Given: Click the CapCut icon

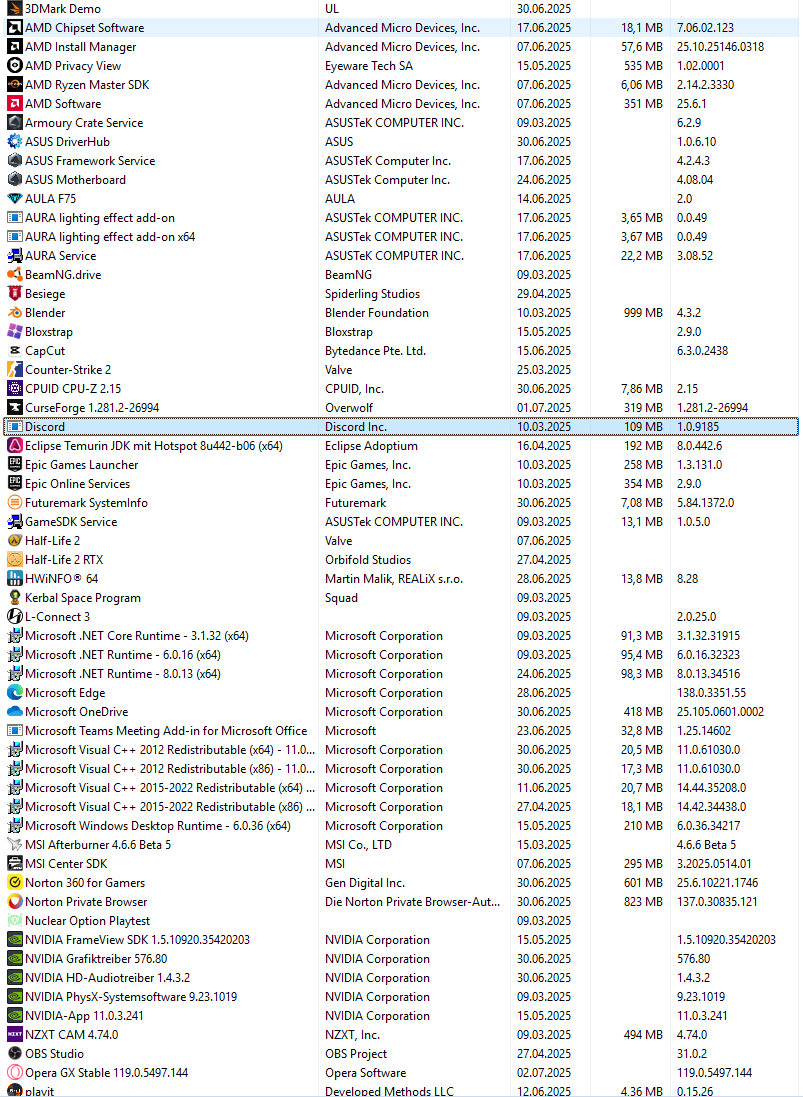Looking at the screenshot, I should [15, 351].
